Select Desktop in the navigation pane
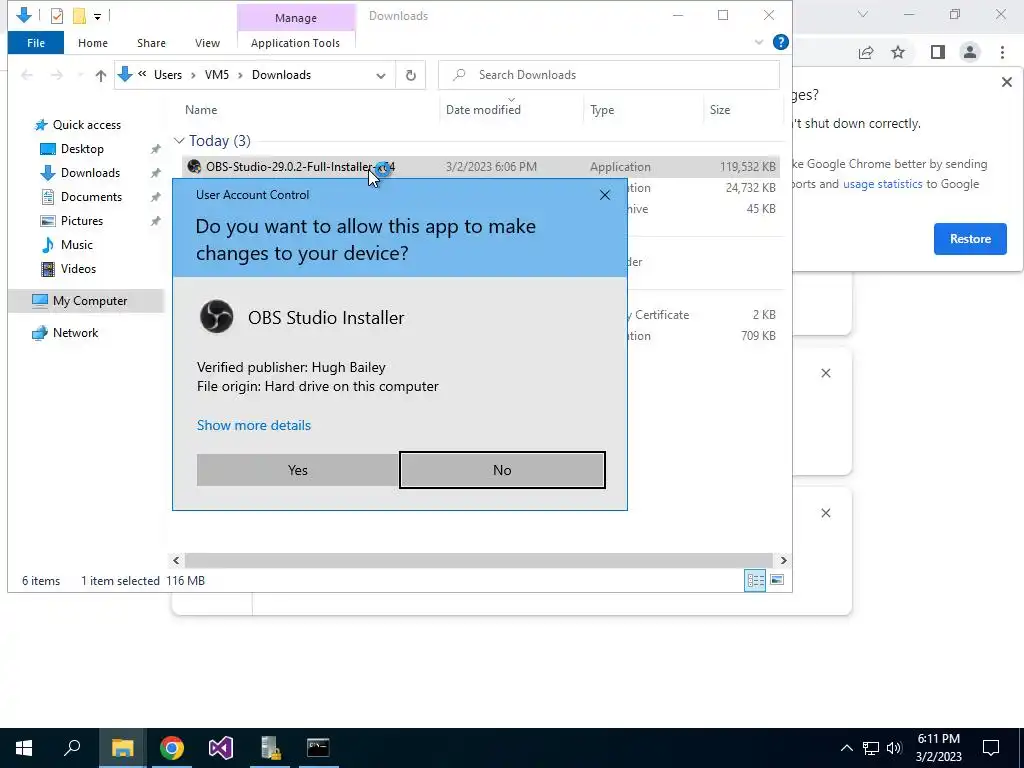1024x768 pixels. click(82, 149)
